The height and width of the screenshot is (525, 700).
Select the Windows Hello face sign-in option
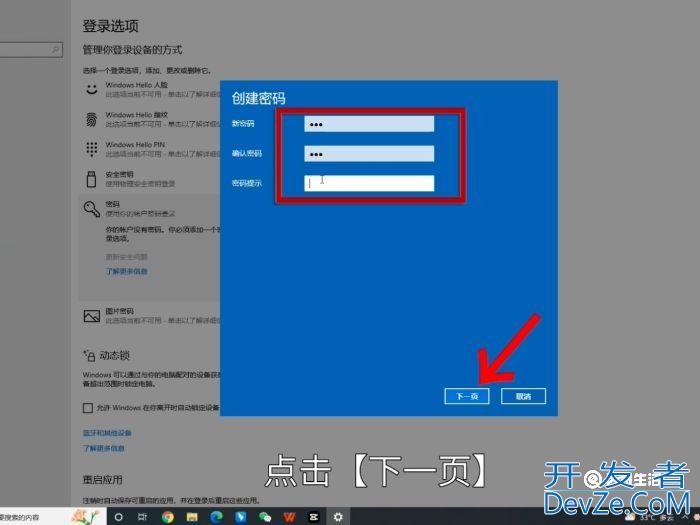(152, 89)
